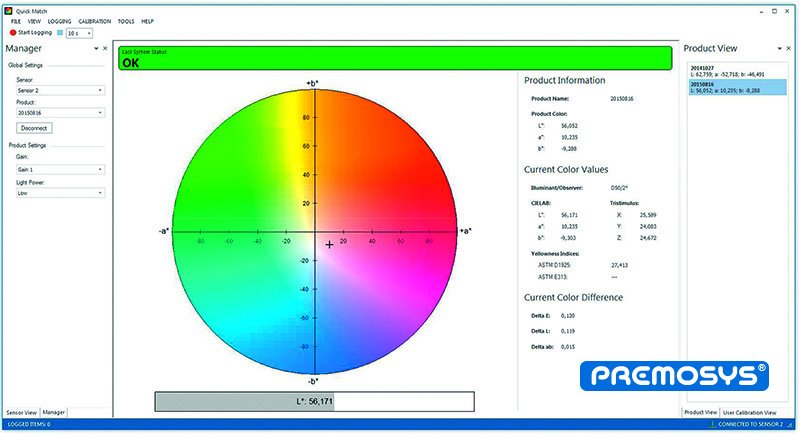Click the Disconnect button
800x436 pixels.
coord(34,128)
